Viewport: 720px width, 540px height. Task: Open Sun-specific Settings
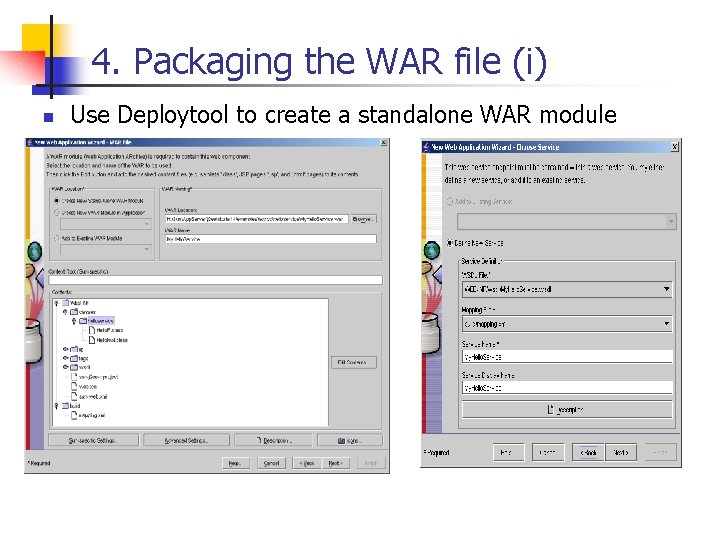click(93, 440)
